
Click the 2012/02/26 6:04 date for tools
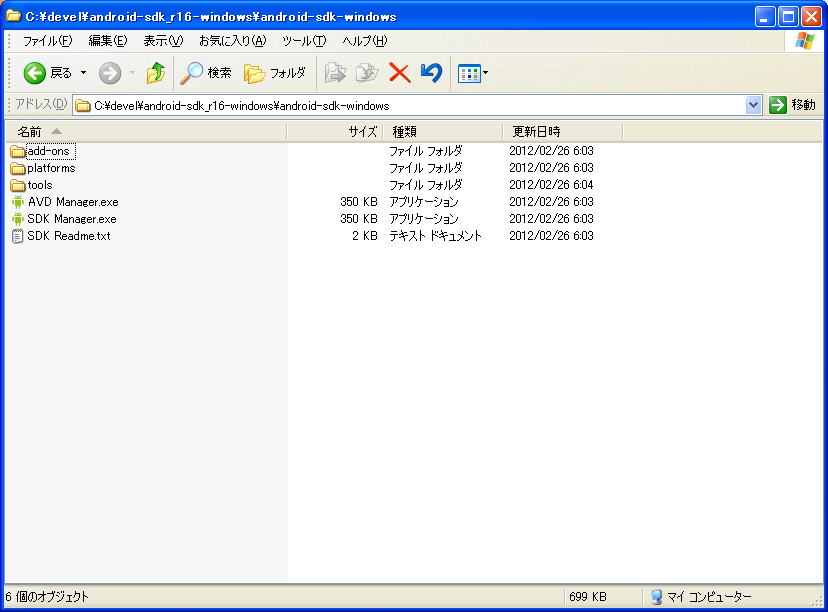[551, 185]
